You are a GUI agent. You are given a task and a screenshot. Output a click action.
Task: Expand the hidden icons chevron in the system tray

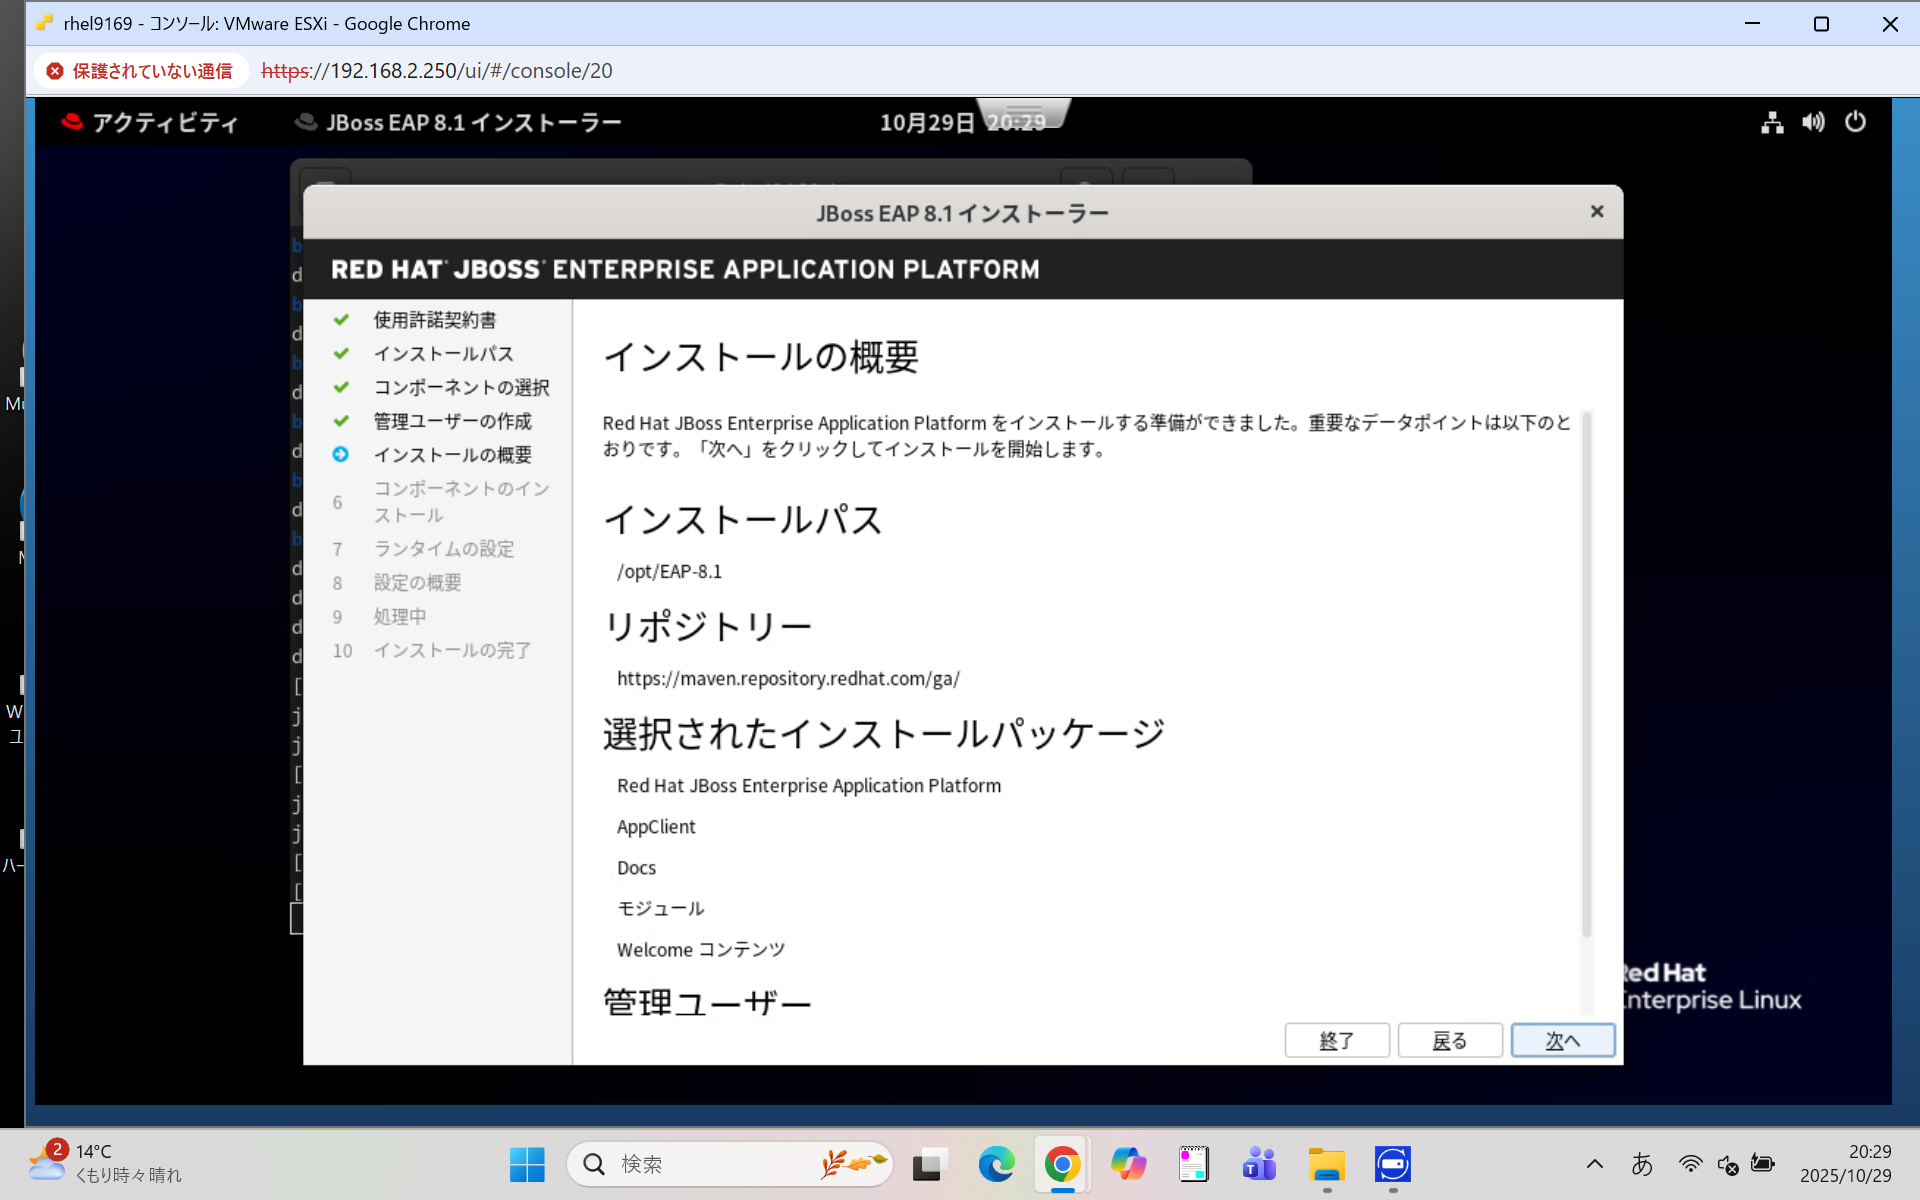[1596, 1164]
